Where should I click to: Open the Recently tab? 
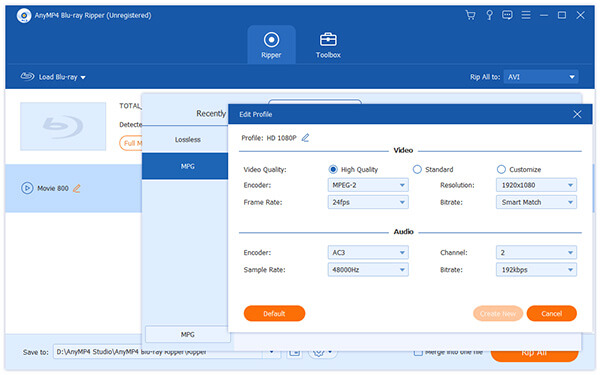pyautogui.click(x=211, y=114)
